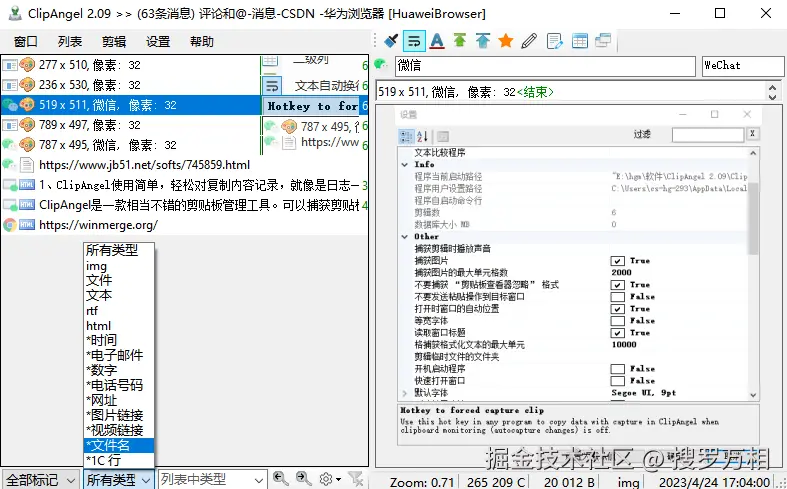The height and width of the screenshot is (489, 787).
Task: Click the A-Z alphabetical sort icon
Action: (x=423, y=136)
